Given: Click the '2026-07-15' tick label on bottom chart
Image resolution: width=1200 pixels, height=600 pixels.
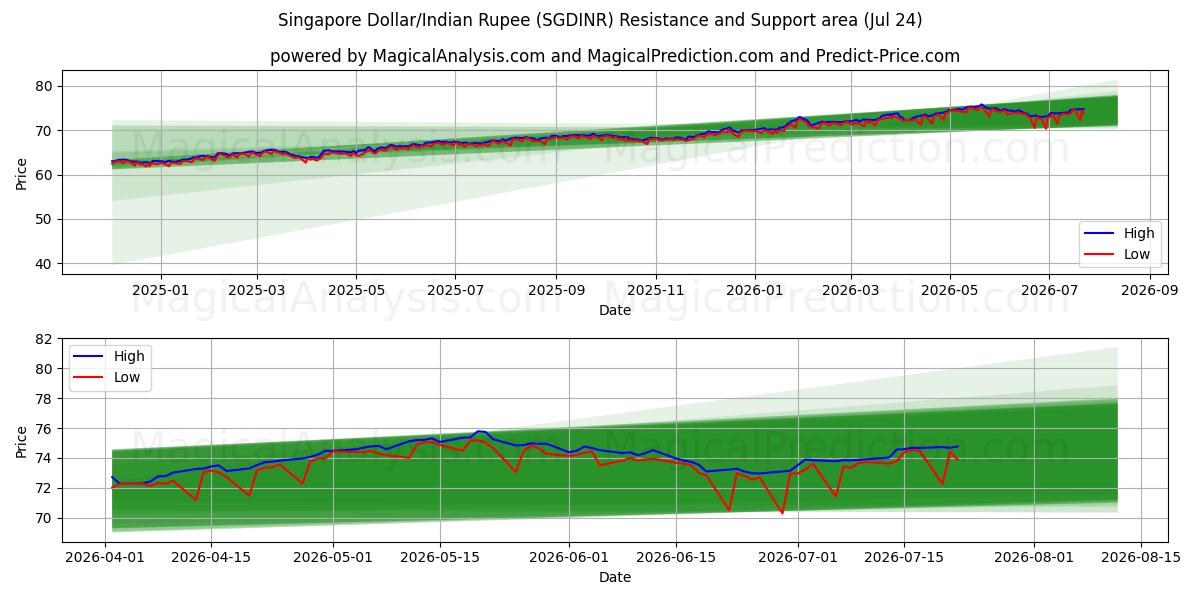Looking at the screenshot, I should tap(904, 557).
